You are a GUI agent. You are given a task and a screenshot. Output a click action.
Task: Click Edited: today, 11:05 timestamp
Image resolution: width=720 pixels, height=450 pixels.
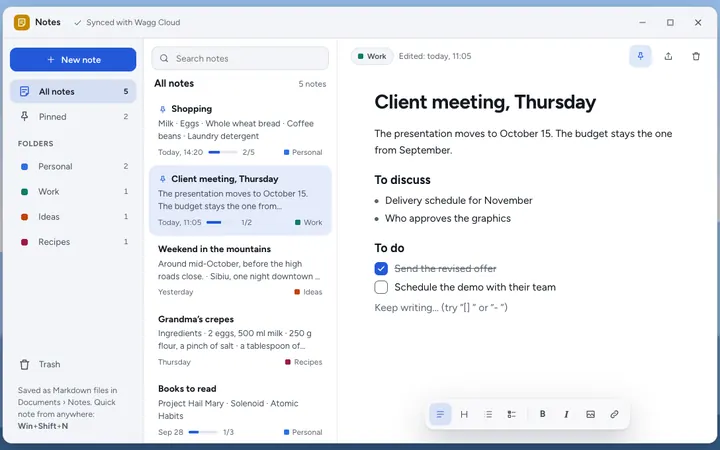(435, 56)
